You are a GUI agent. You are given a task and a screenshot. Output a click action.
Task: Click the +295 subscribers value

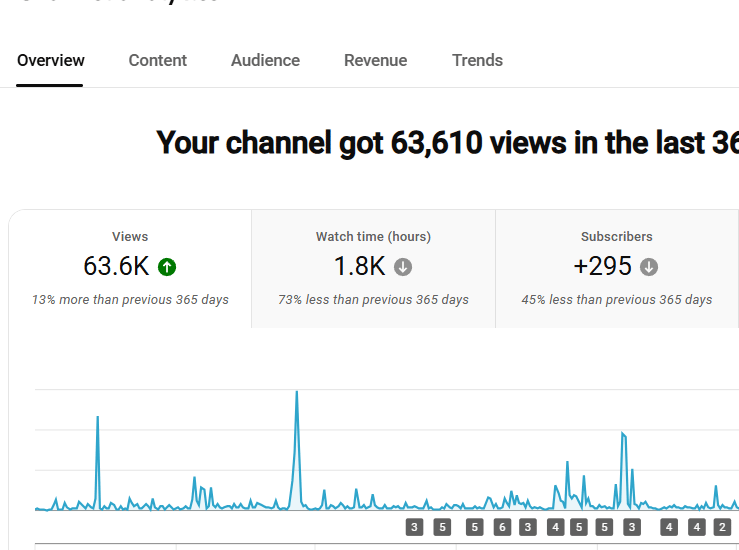pyautogui.click(x=602, y=266)
